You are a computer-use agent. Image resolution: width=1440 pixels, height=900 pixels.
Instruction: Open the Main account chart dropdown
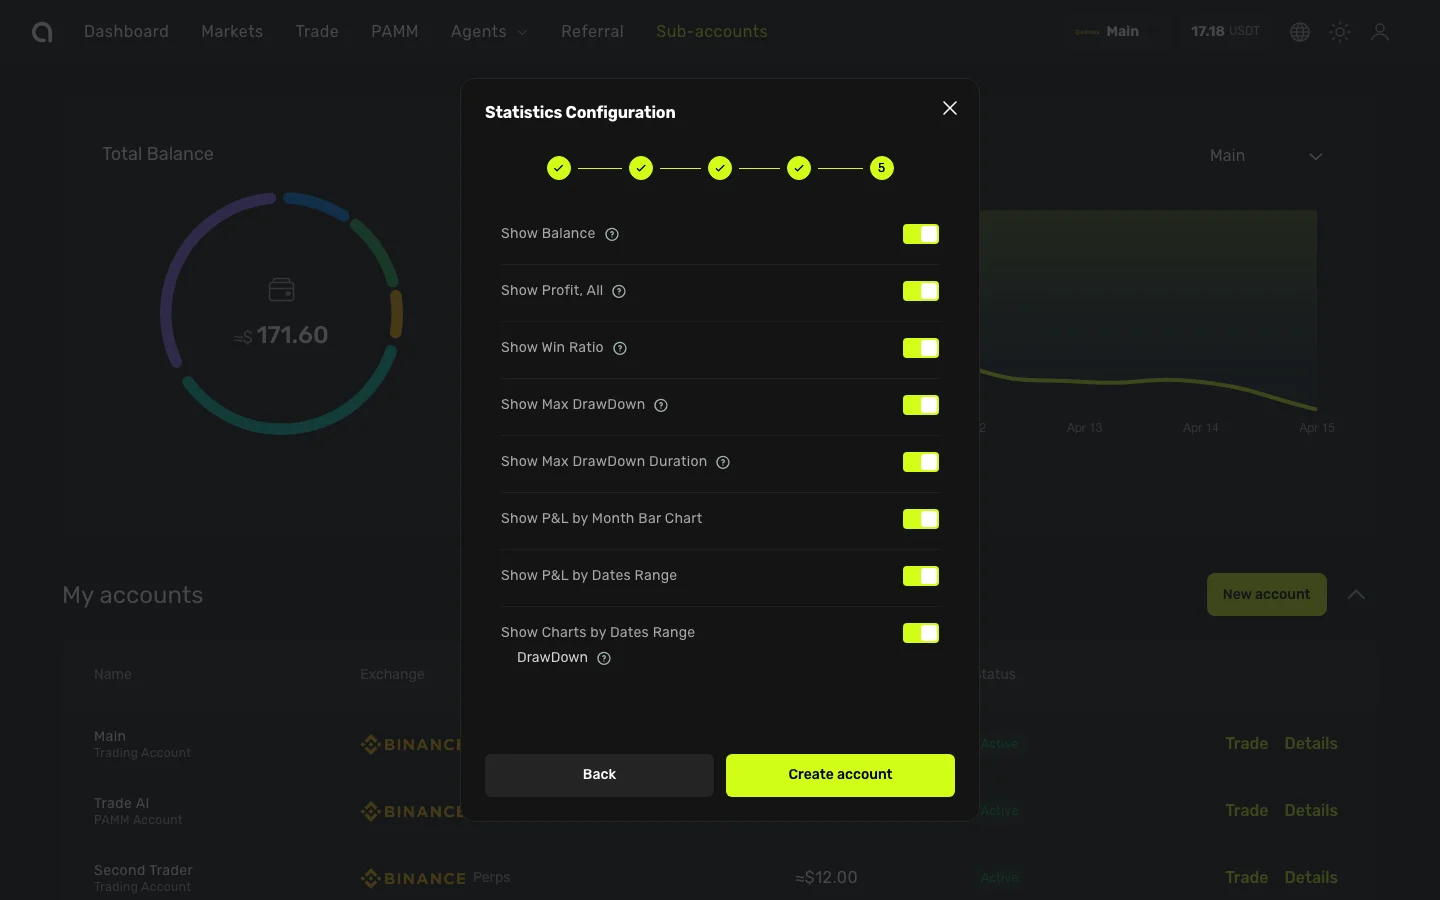coord(1265,156)
